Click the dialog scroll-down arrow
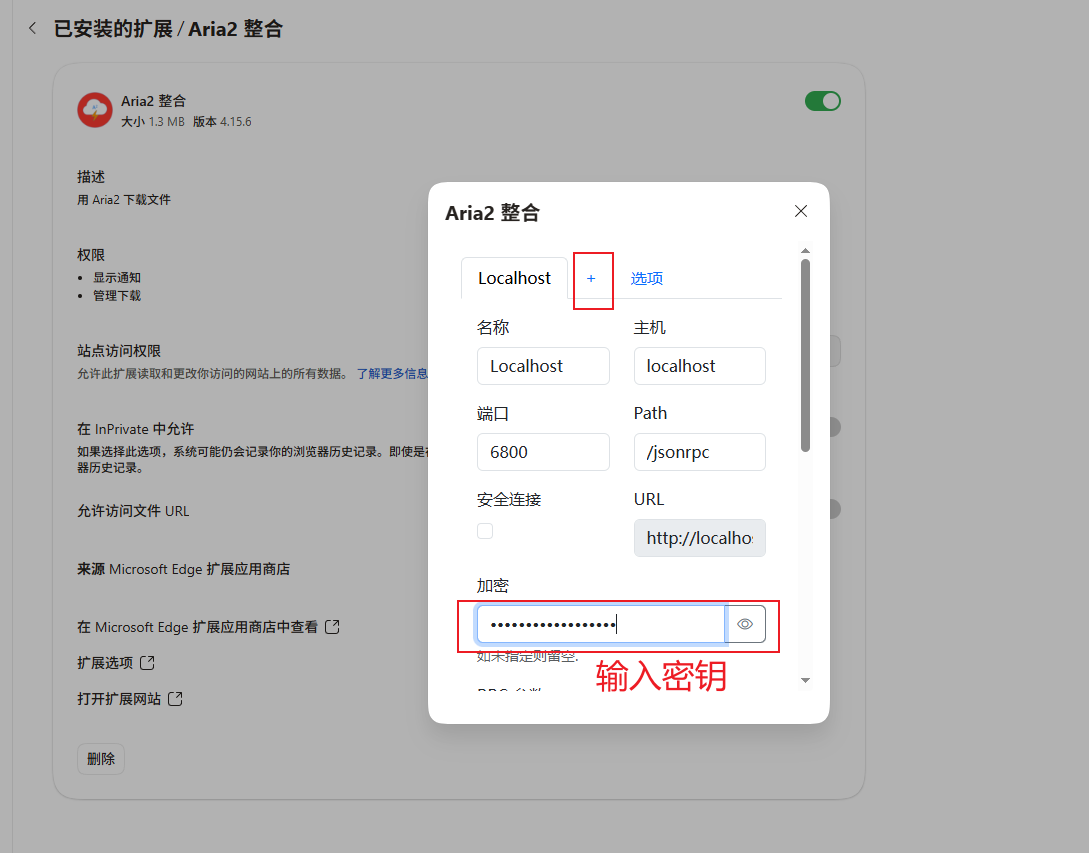This screenshot has height=853, width=1089. (x=806, y=681)
